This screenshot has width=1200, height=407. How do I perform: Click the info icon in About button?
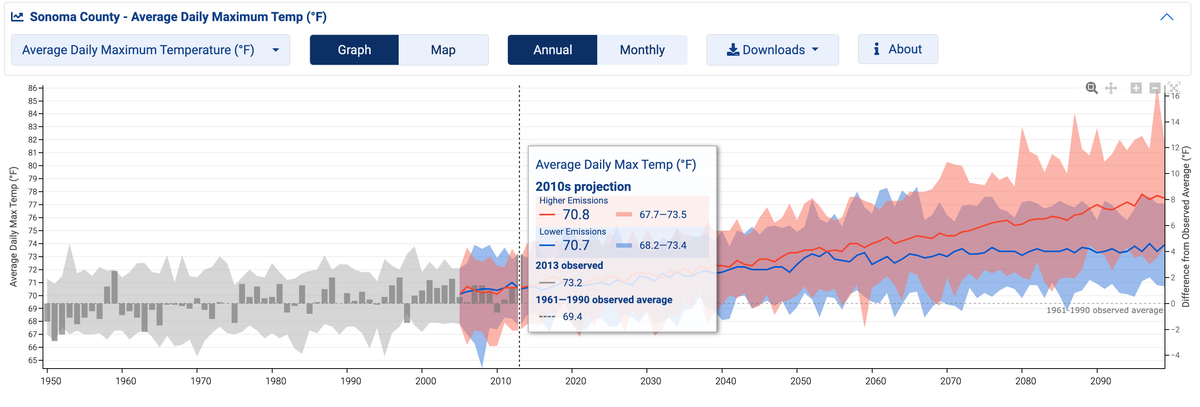pos(876,49)
